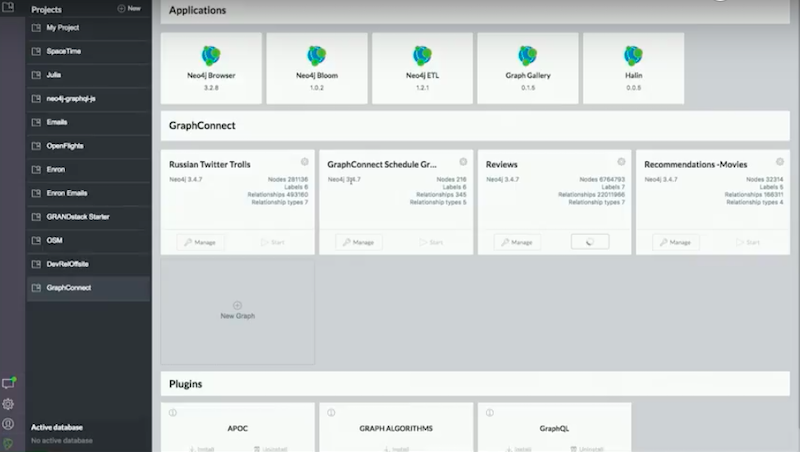The height and width of the screenshot is (452, 800).
Task: Click the project icon beside OSM
Action: pos(36,240)
